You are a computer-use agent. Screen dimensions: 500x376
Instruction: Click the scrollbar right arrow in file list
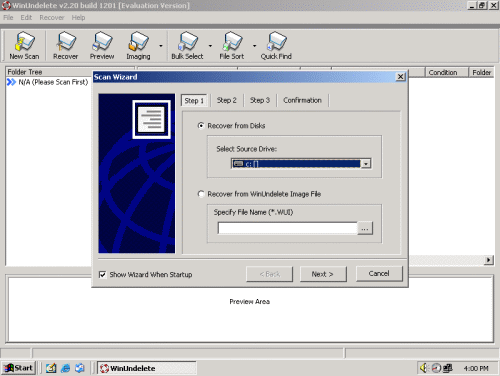pos(488,260)
